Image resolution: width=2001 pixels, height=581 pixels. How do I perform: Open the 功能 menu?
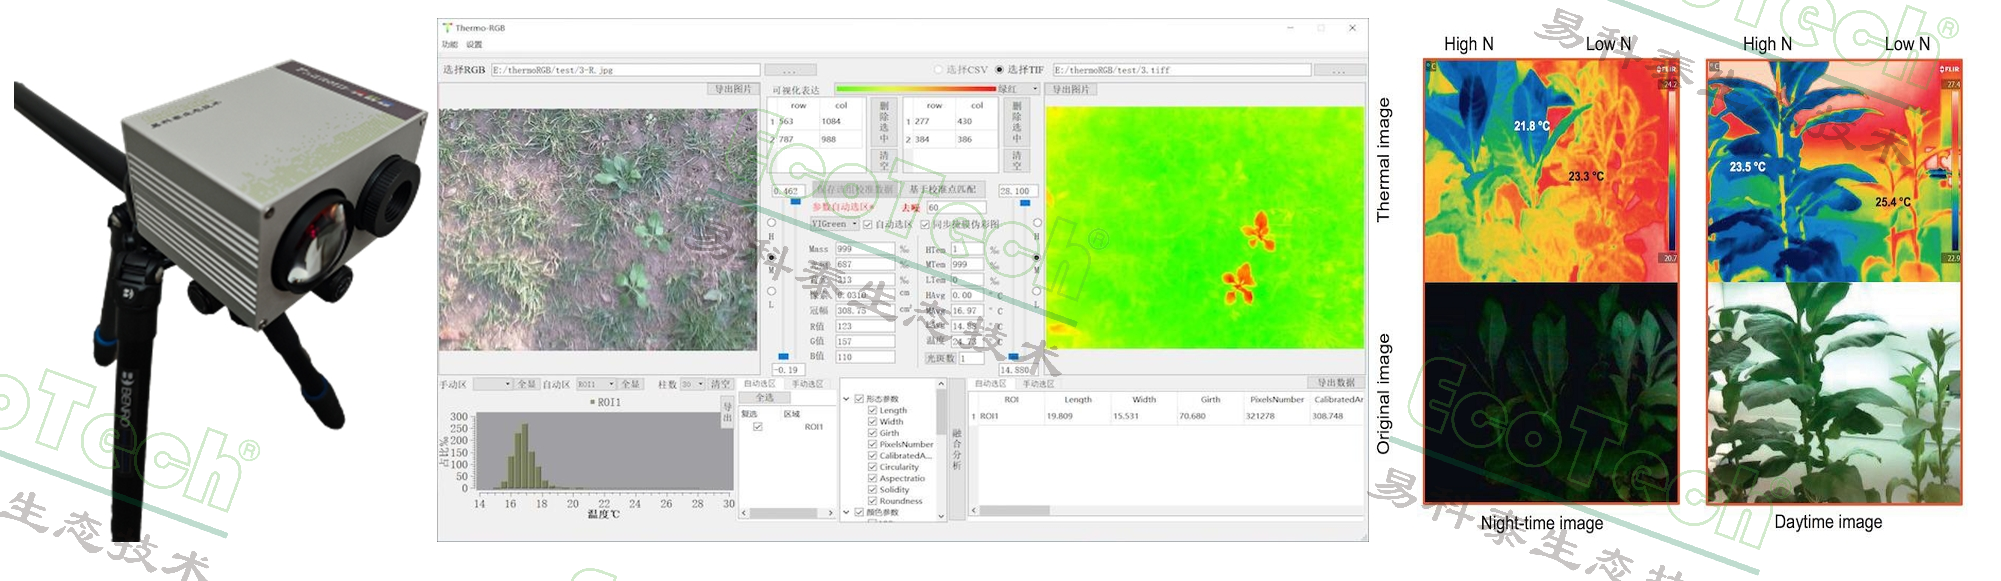tap(449, 44)
